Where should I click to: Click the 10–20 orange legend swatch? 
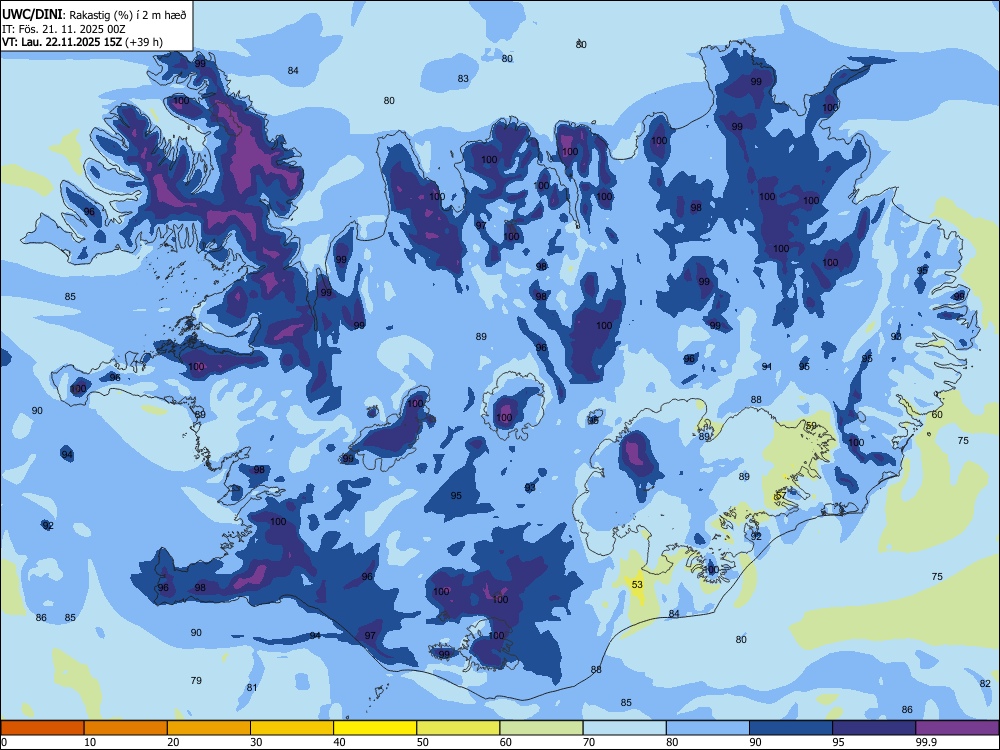coord(126,728)
